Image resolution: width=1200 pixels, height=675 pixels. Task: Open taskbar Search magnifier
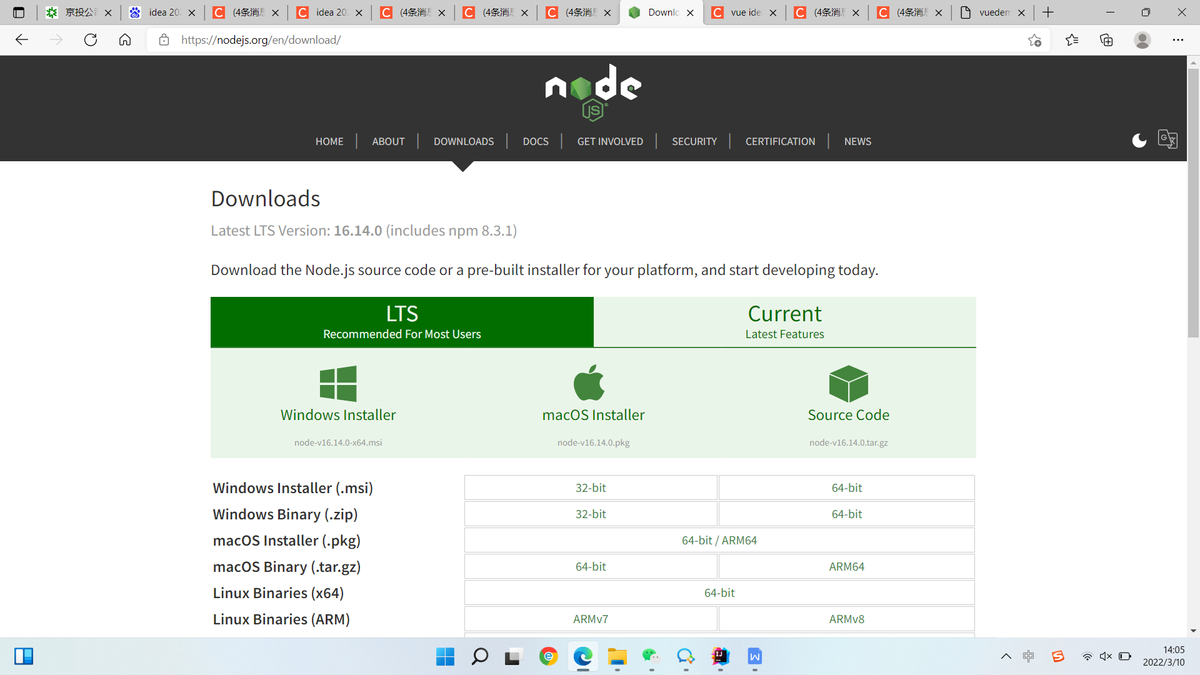[x=480, y=656]
